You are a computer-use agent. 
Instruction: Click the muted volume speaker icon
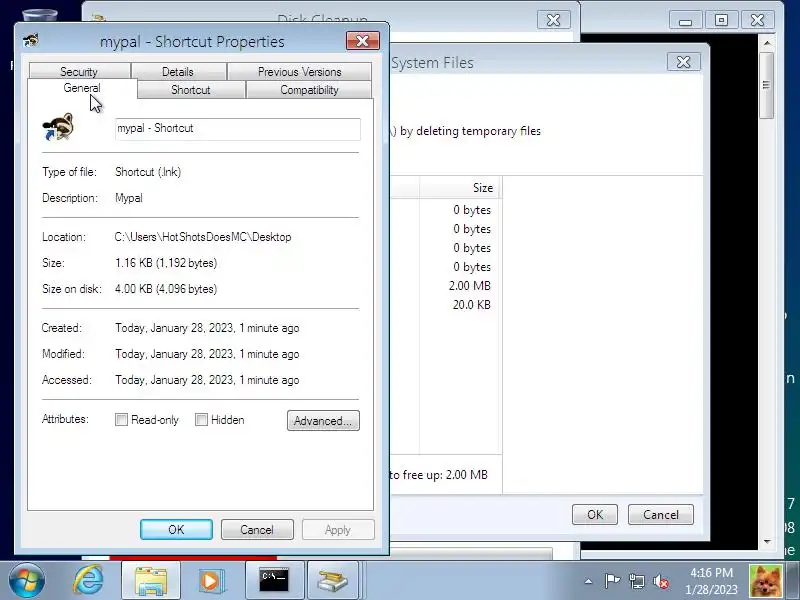tap(661, 581)
